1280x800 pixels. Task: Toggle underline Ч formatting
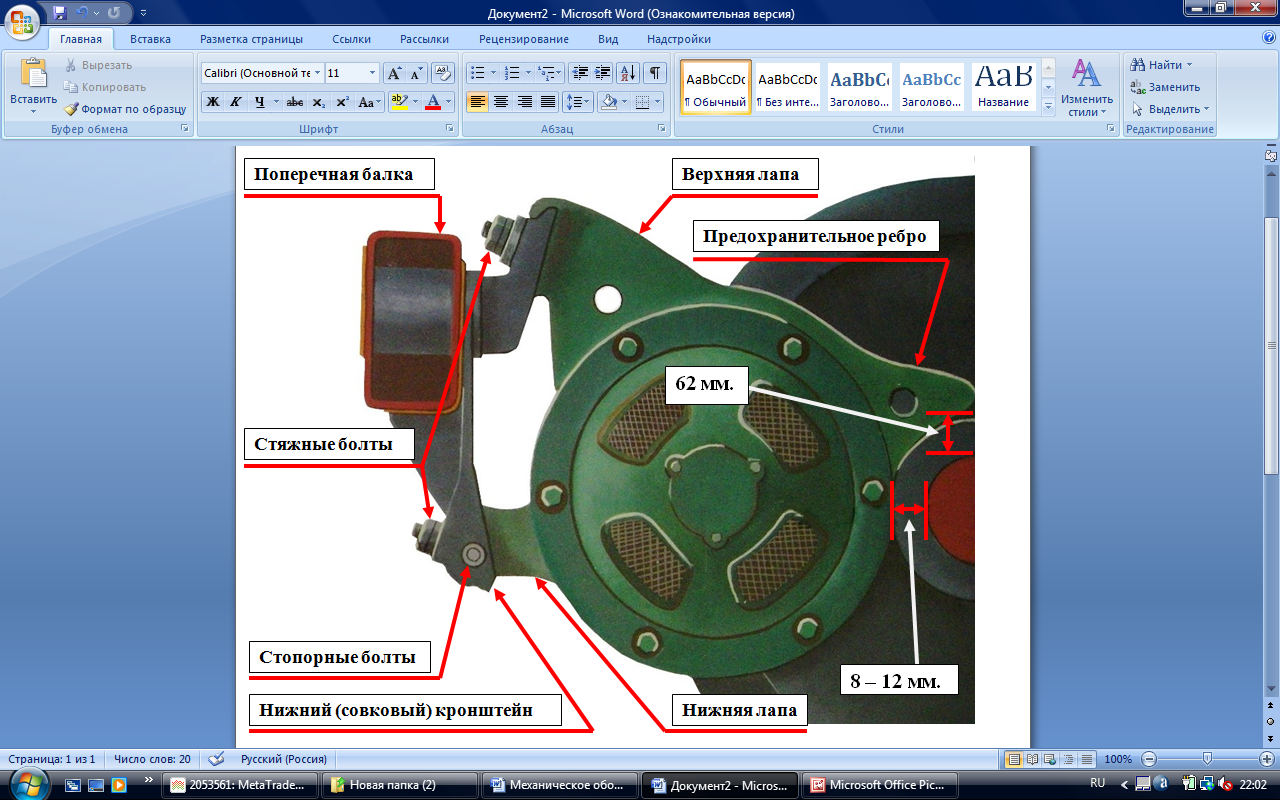260,102
